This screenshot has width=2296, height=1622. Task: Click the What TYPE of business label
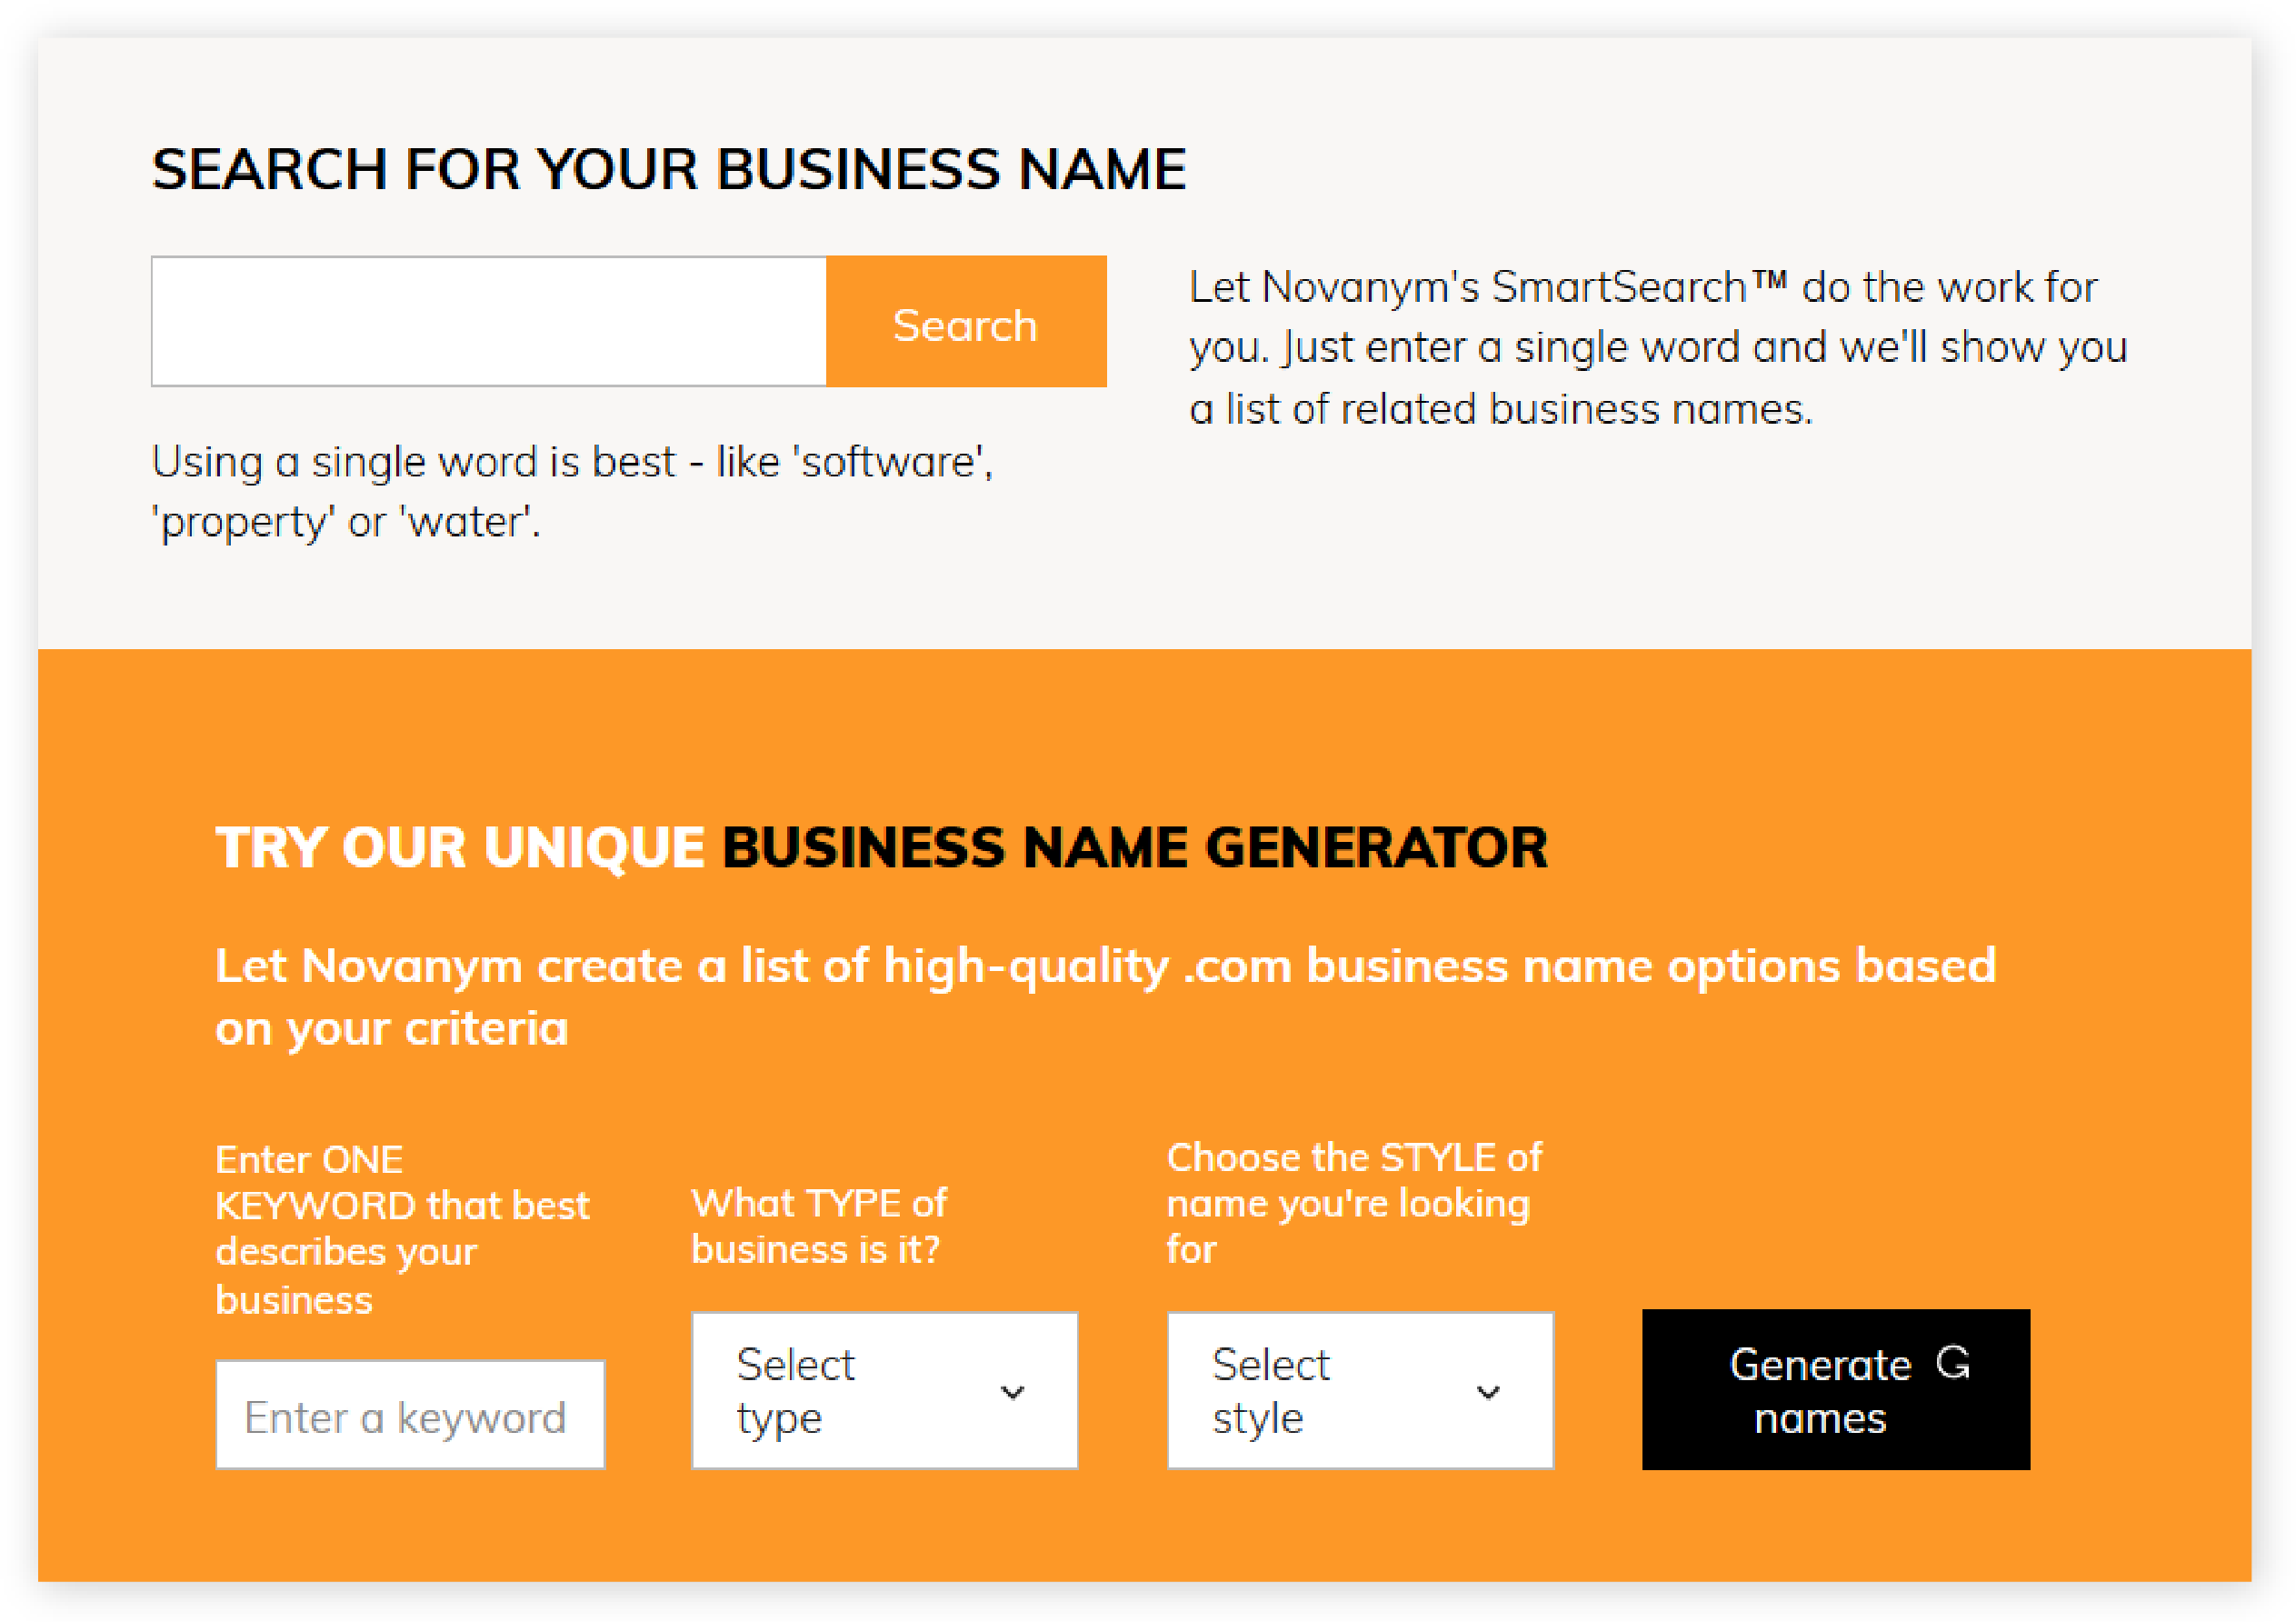tap(819, 1226)
